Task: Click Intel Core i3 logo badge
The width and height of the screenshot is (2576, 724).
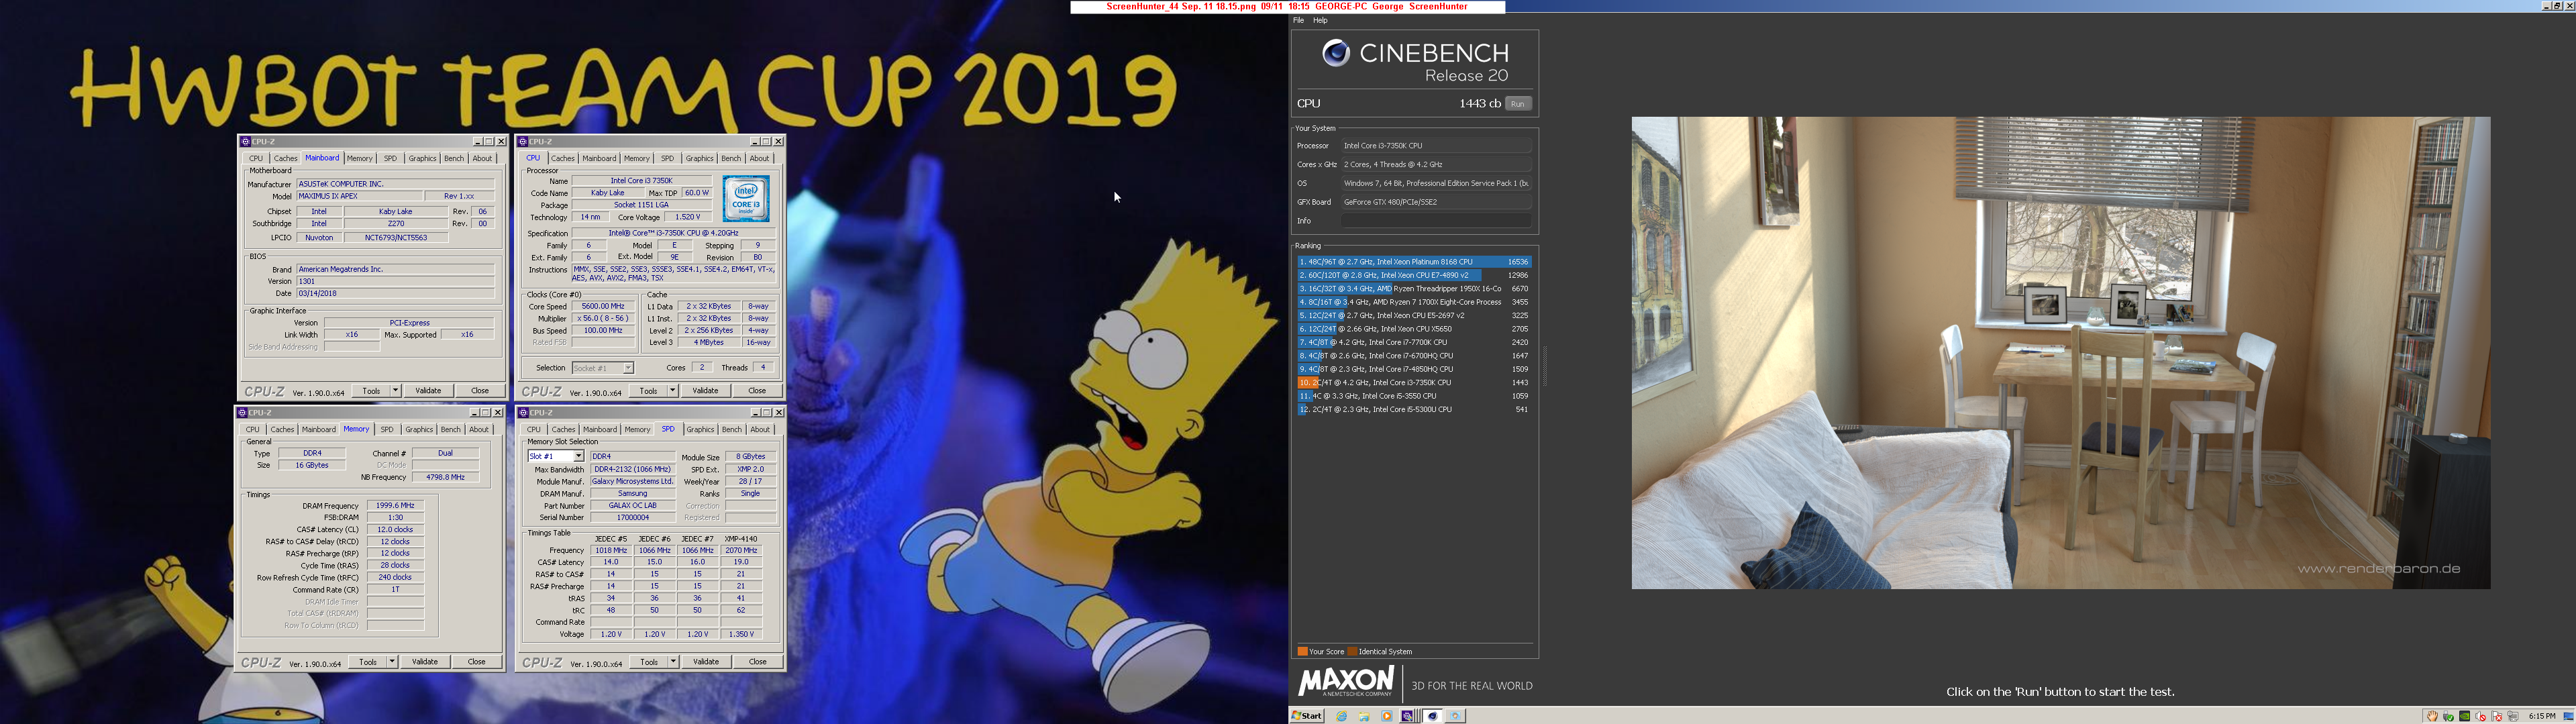Action: [x=745, y=199]
